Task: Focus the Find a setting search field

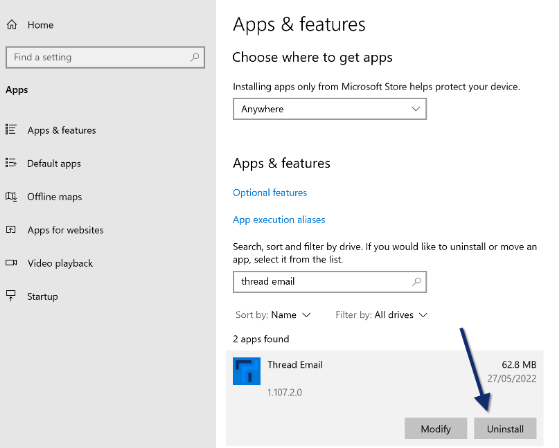Action: (105, 57)
